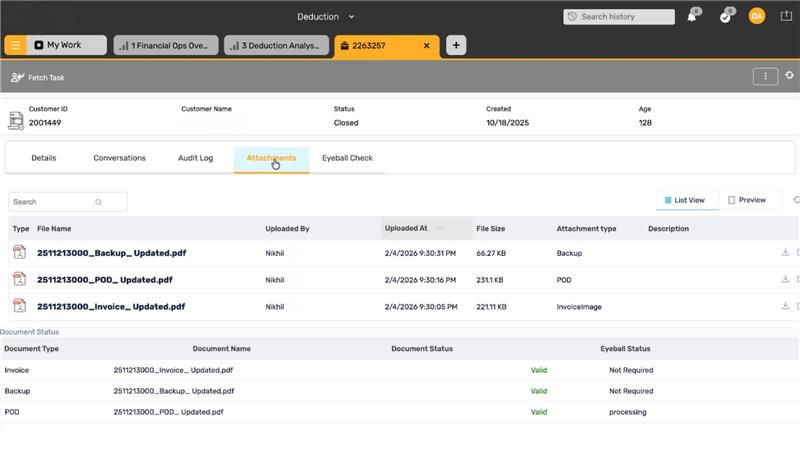
Task: Download the POD_Updated.pdf attachment
Action: click(785, 280)
